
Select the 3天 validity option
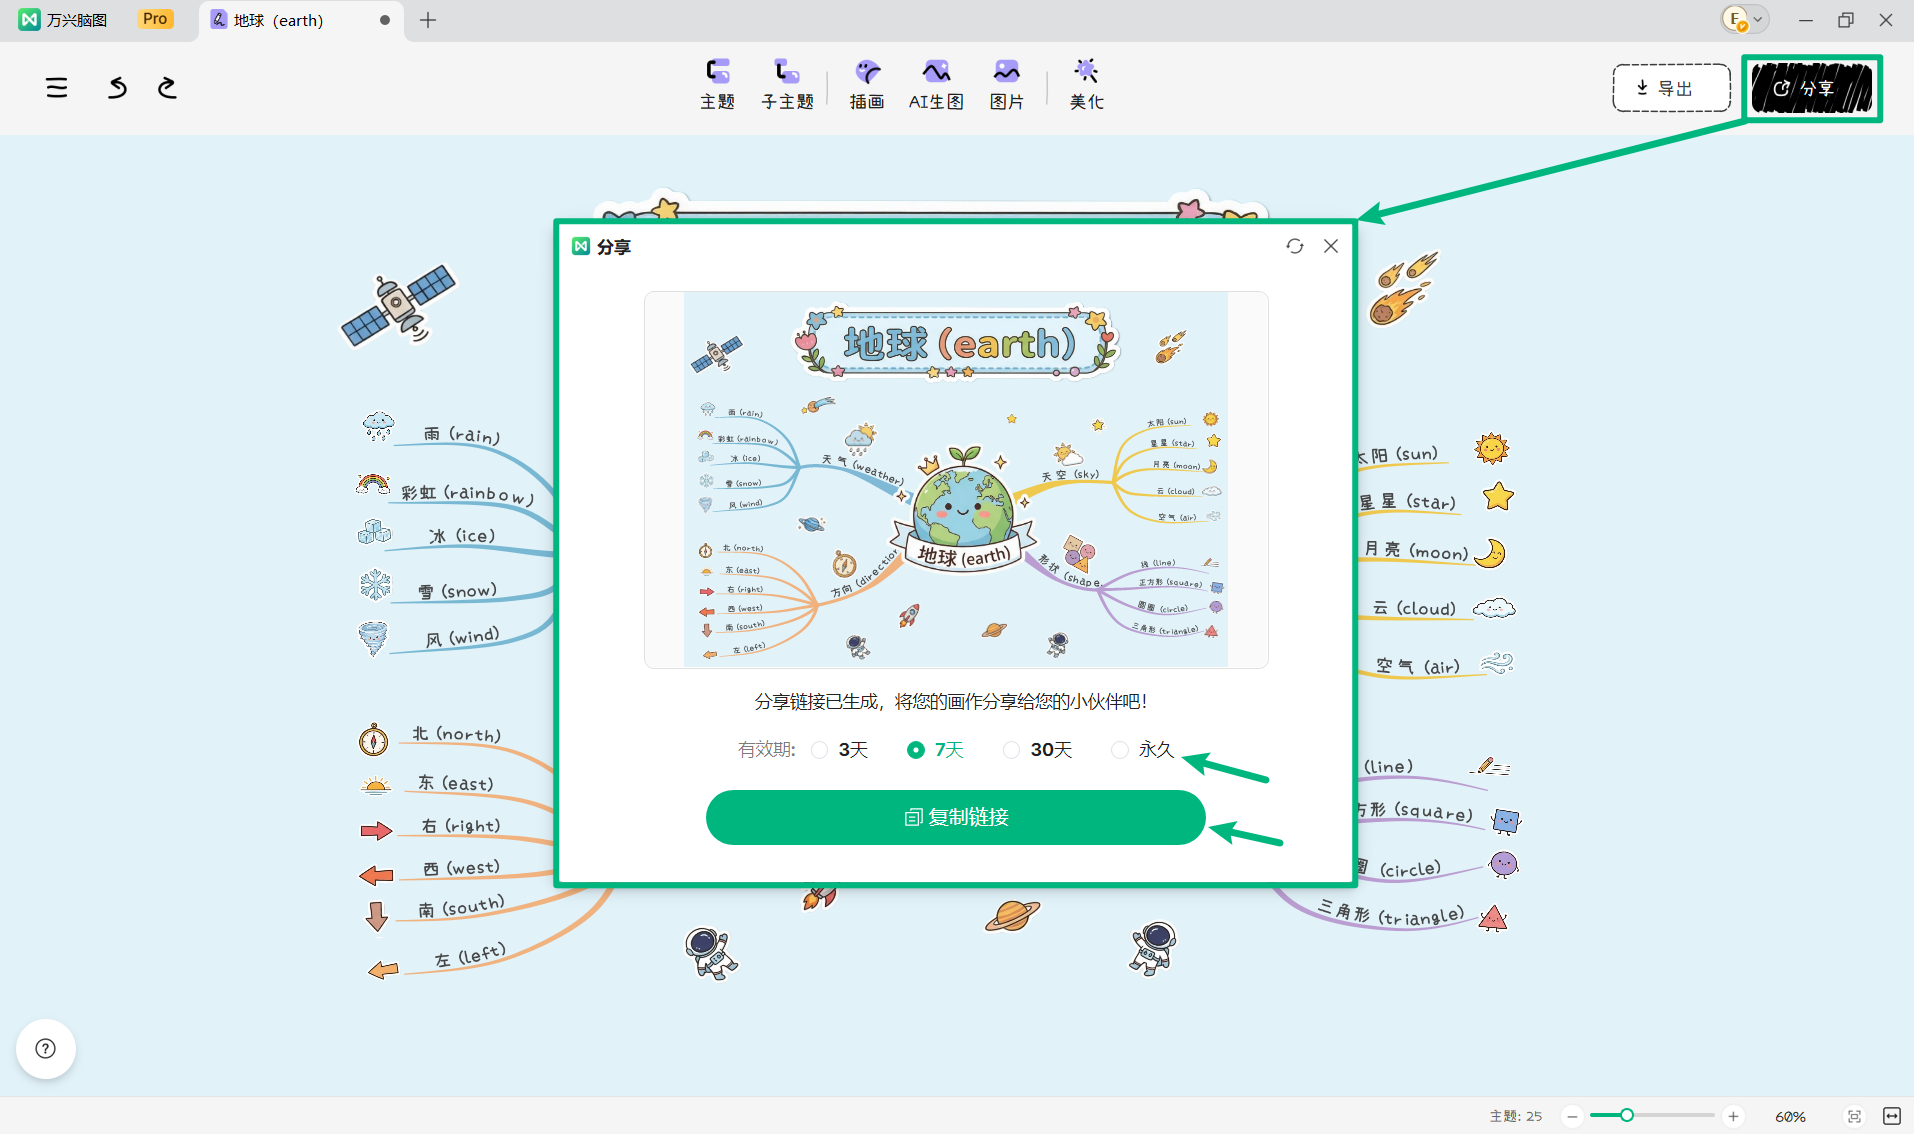[x=840, y=750]
